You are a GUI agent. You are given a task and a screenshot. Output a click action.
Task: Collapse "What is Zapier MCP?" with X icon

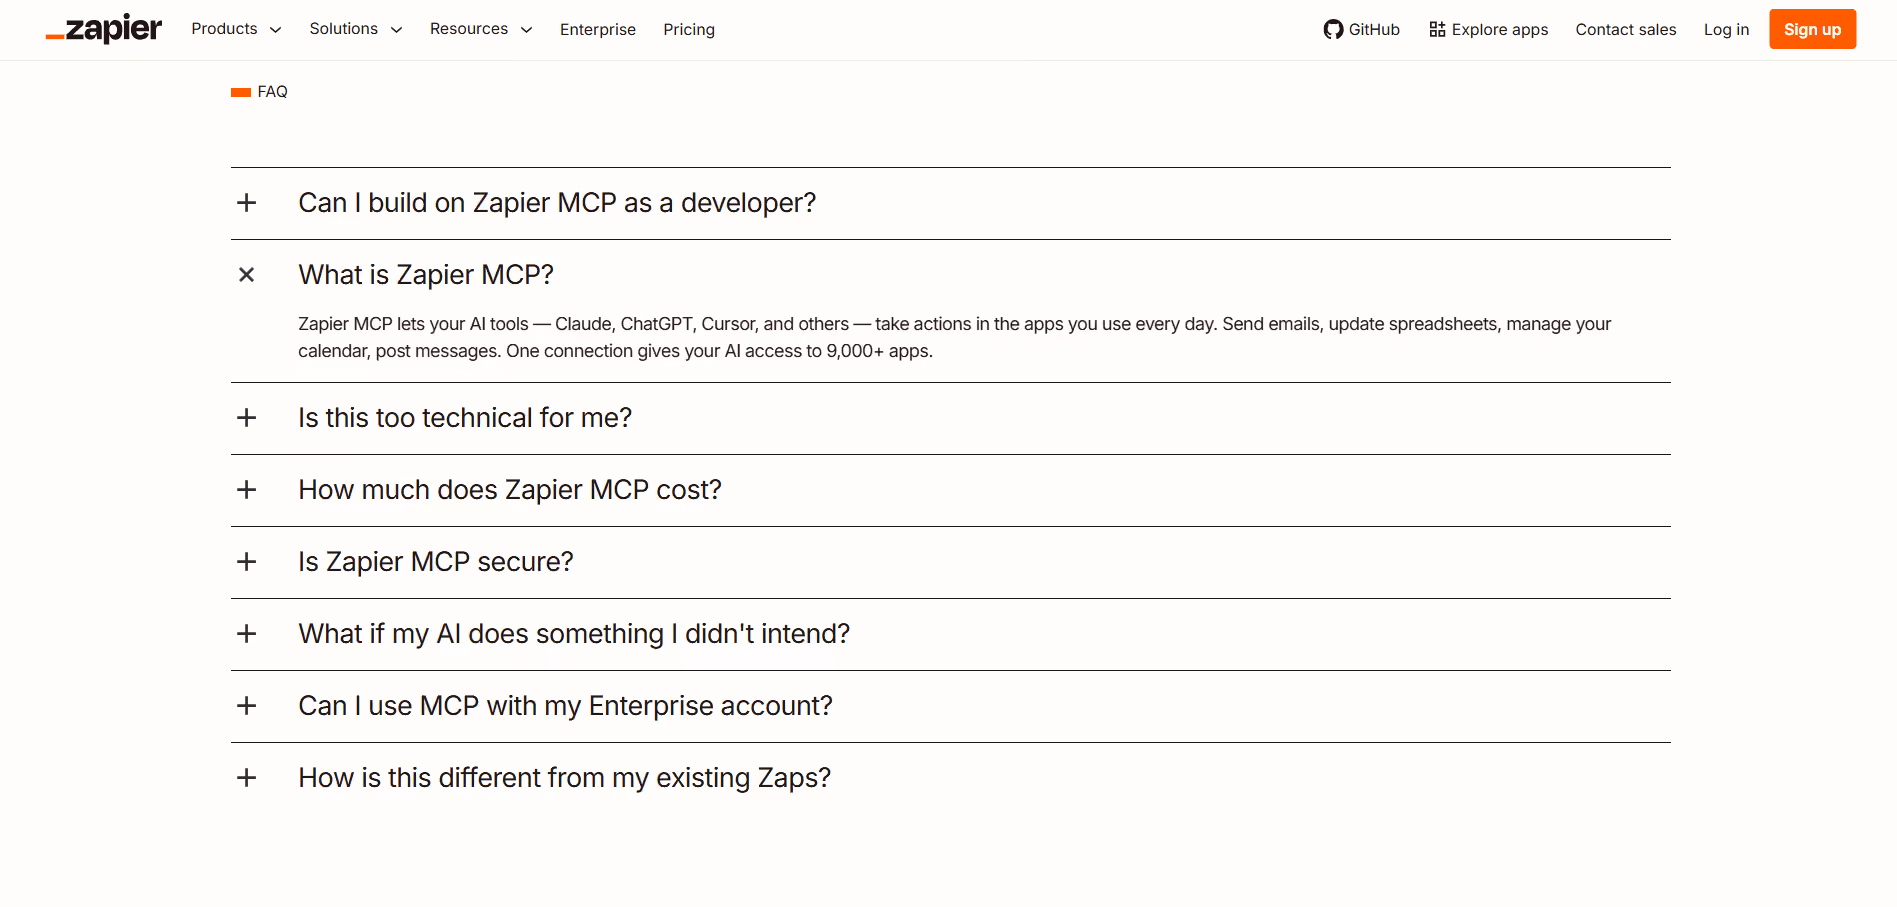click(247, 275)
